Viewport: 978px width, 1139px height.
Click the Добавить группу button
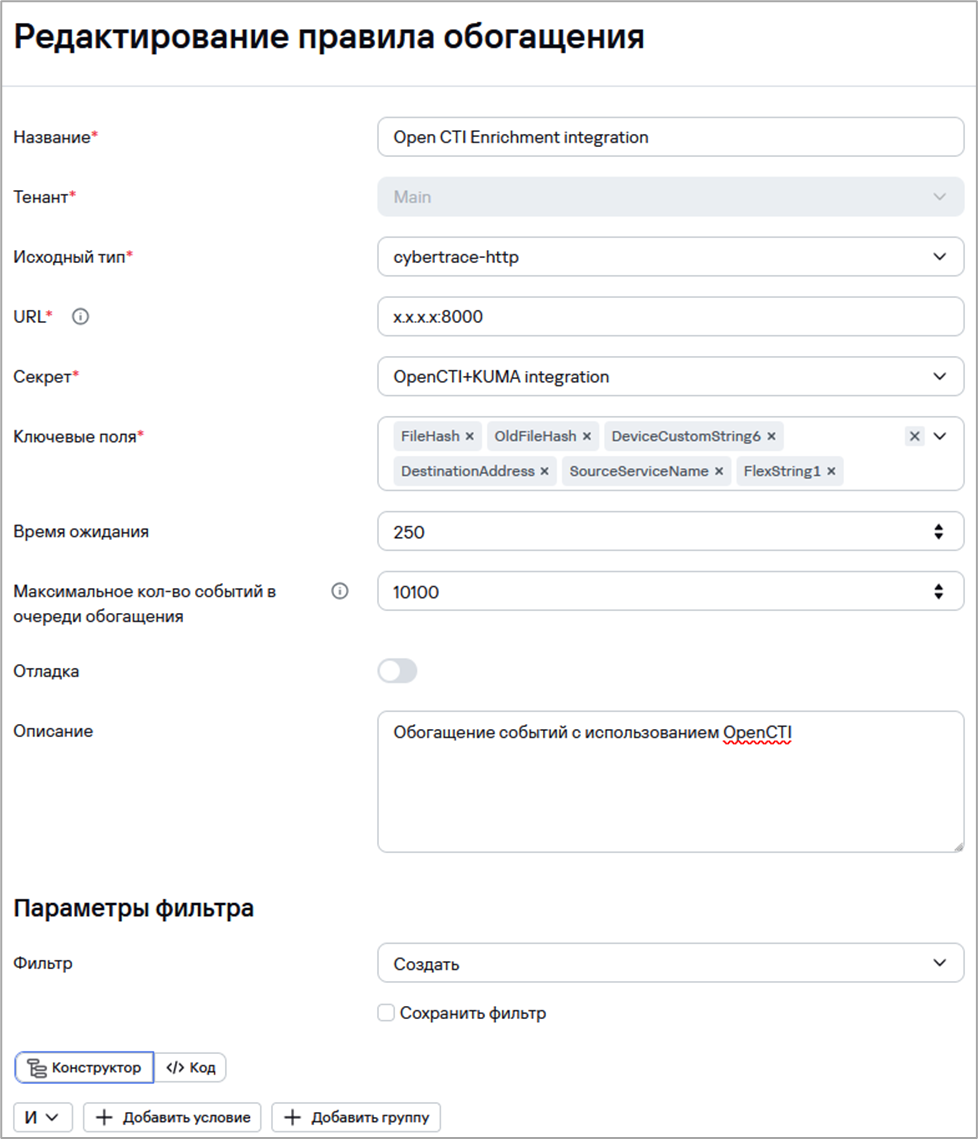356,1117
